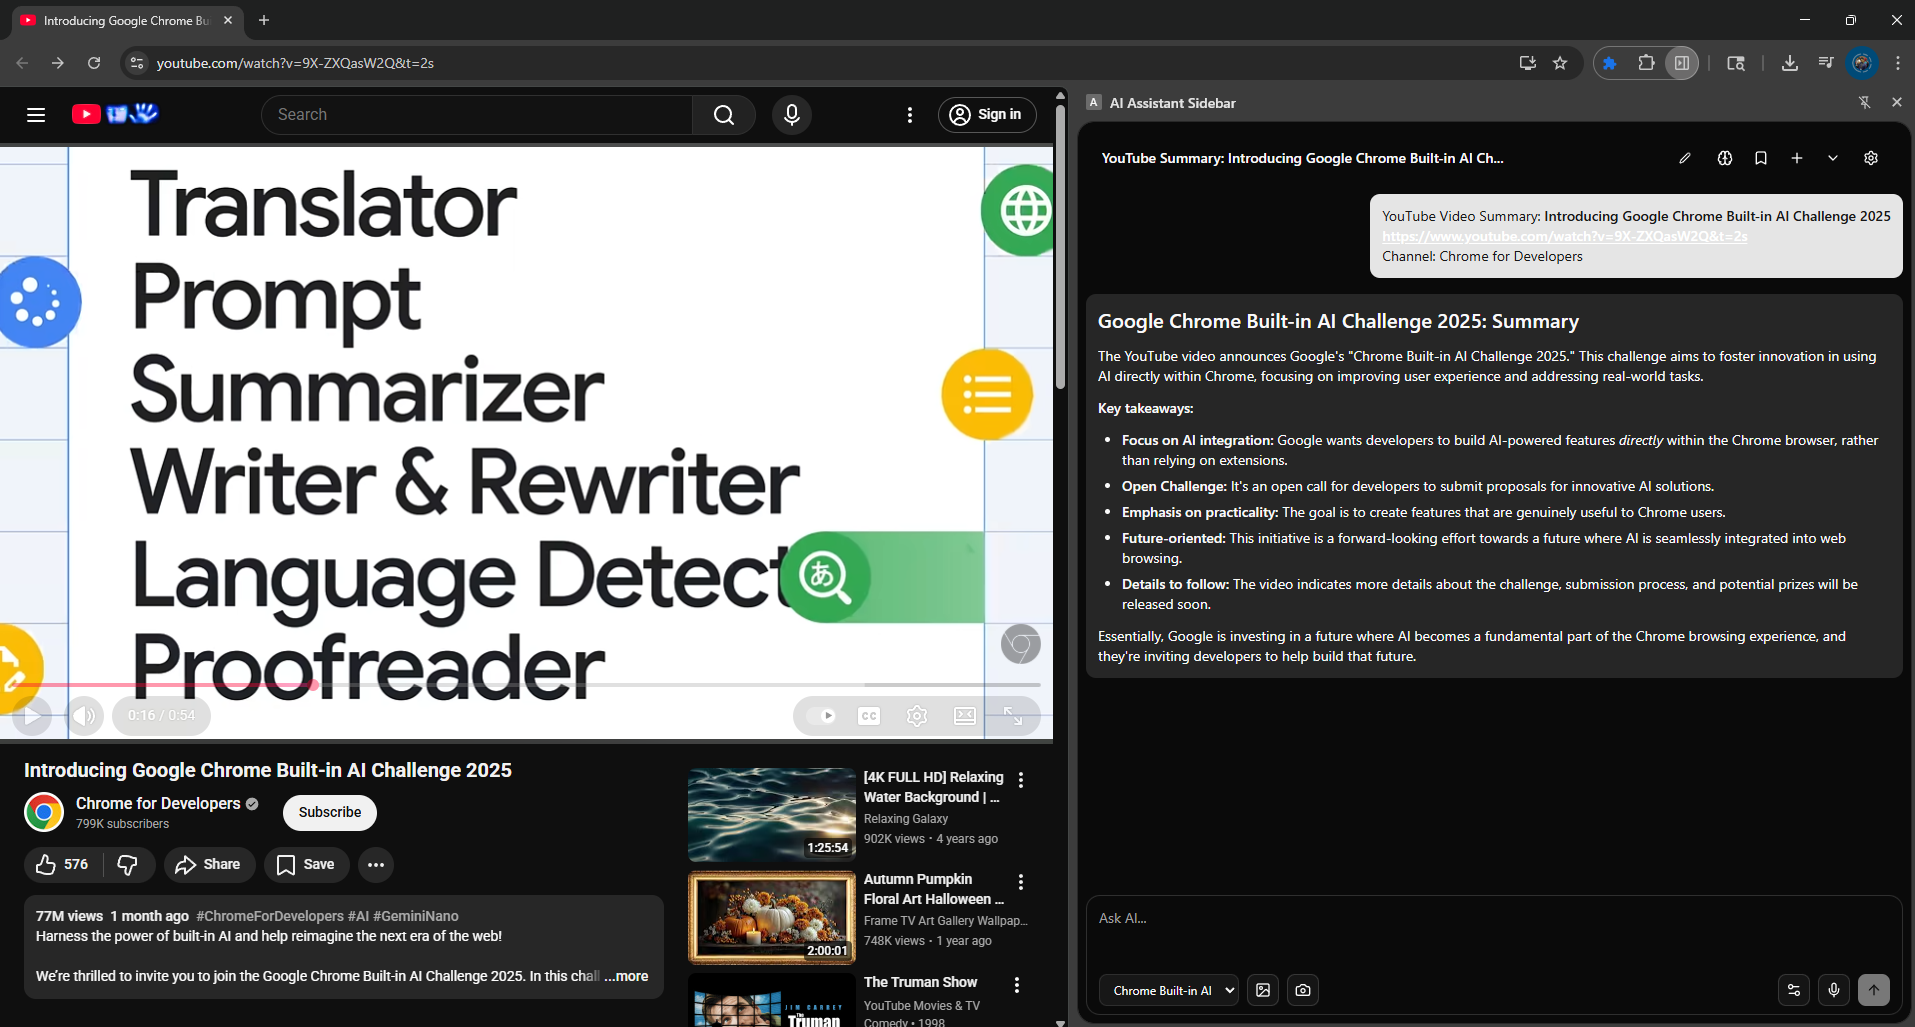Like the video
1915x1027 pixels.
coord(63,865)
